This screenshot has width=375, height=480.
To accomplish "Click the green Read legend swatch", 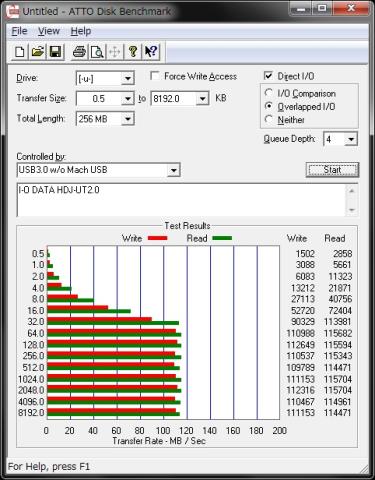I will coord(222,238).
